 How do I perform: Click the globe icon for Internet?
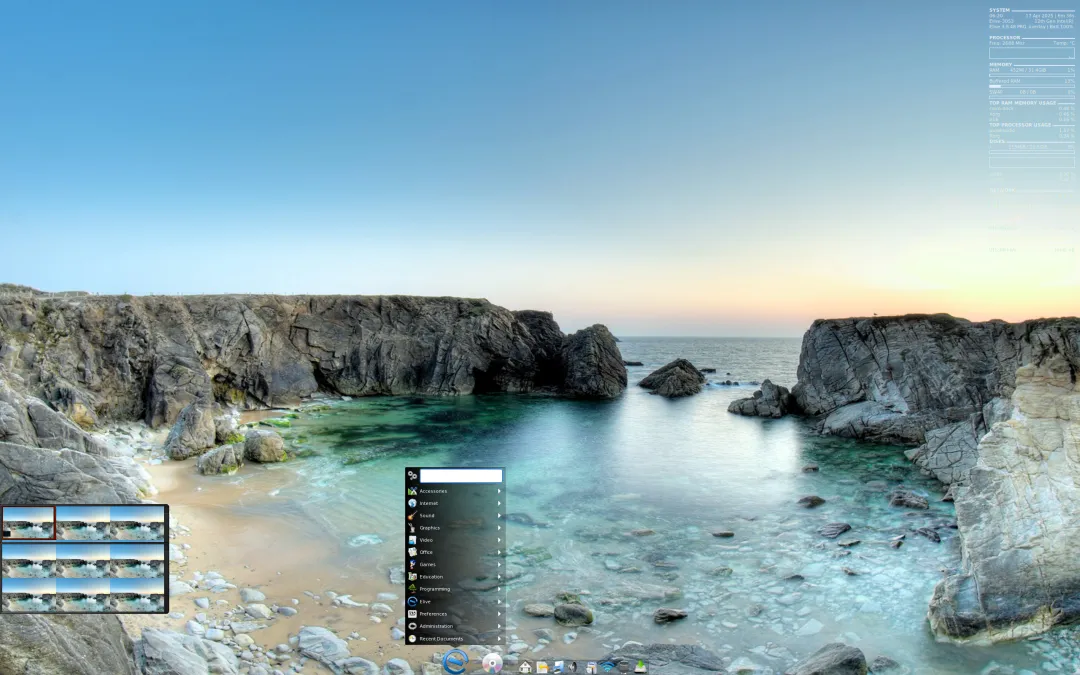click(x=412, y=503)
